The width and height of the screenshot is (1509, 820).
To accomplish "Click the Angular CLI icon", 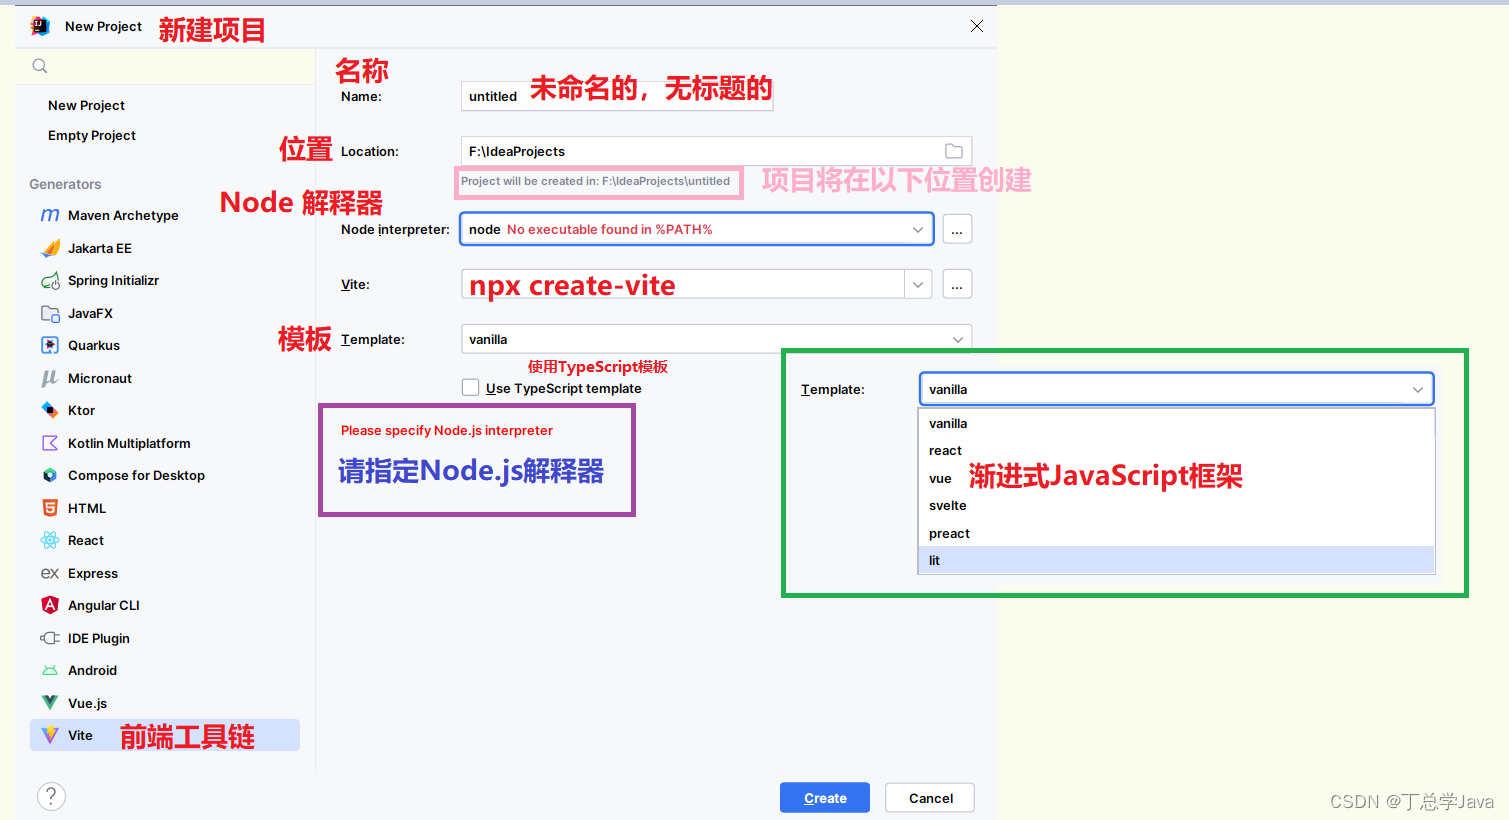I will [50, 605].
